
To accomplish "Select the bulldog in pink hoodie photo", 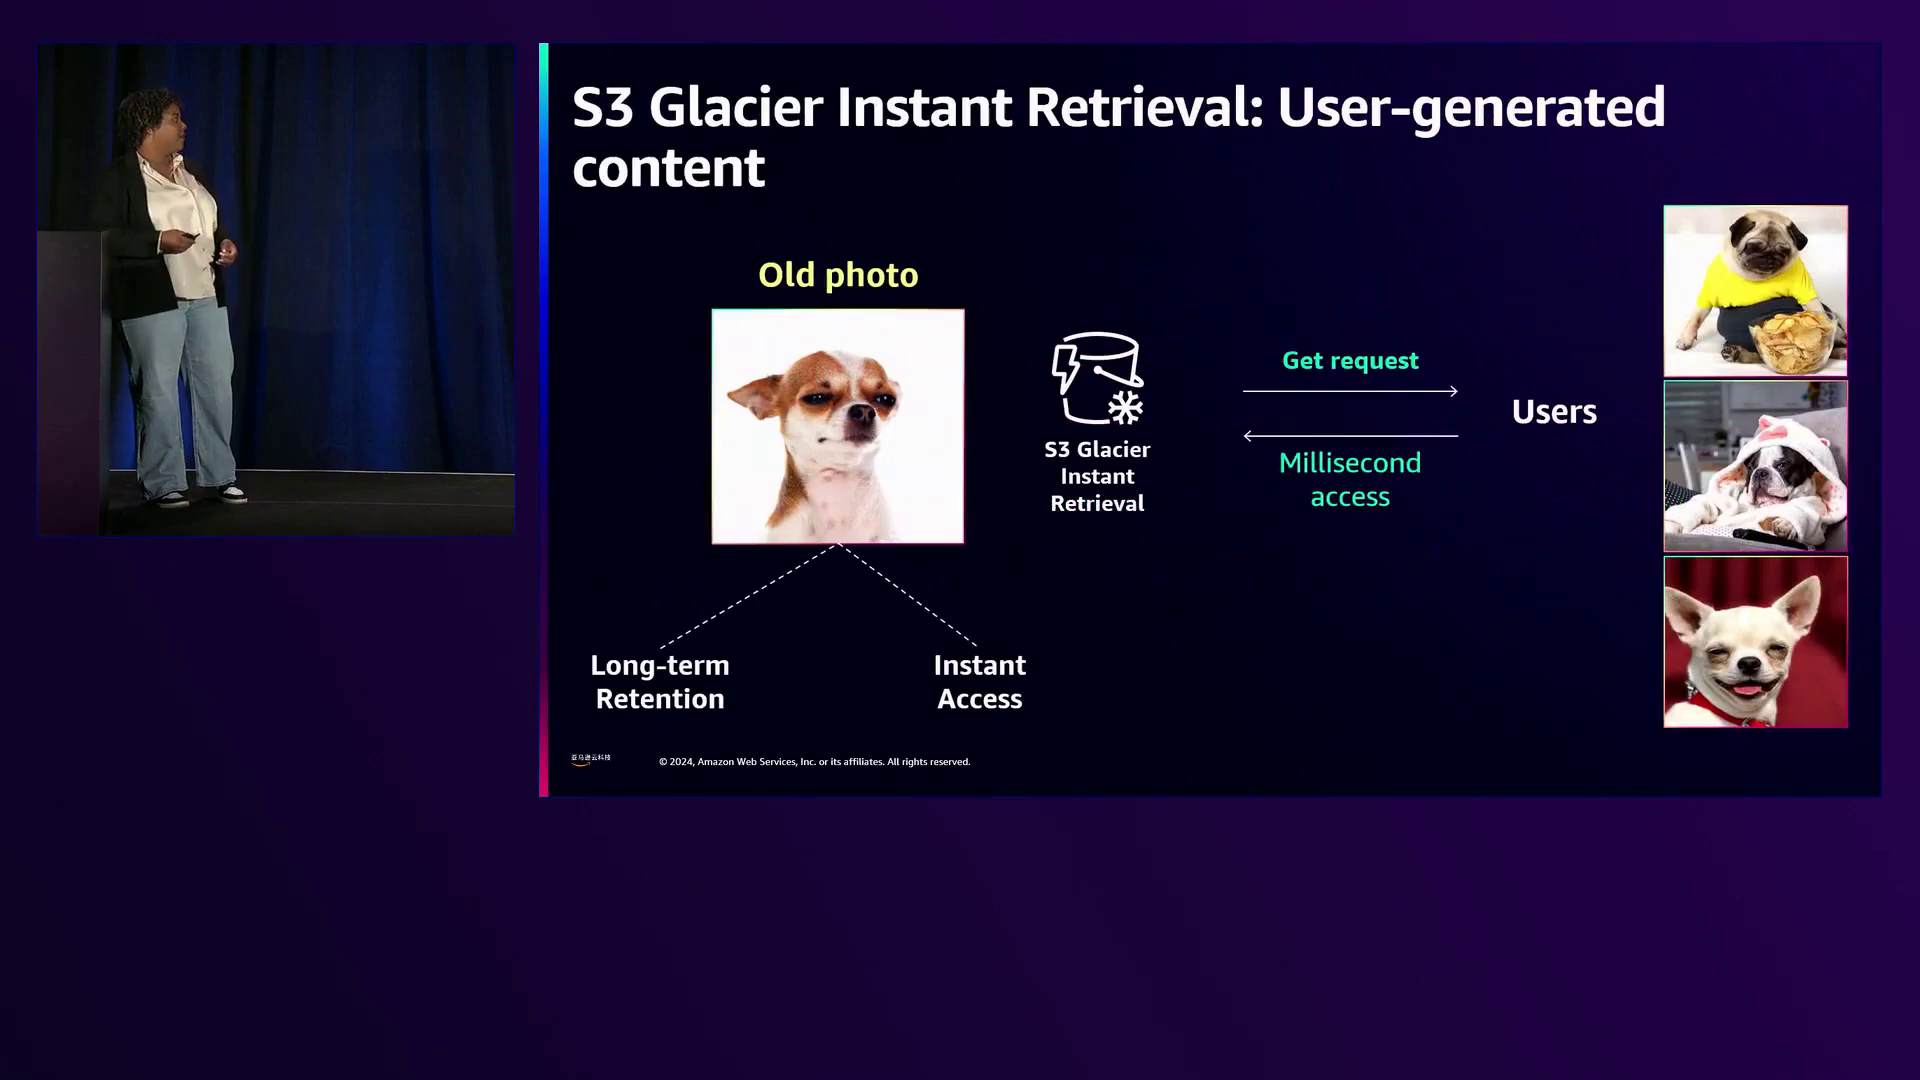I will (1755, 466).
